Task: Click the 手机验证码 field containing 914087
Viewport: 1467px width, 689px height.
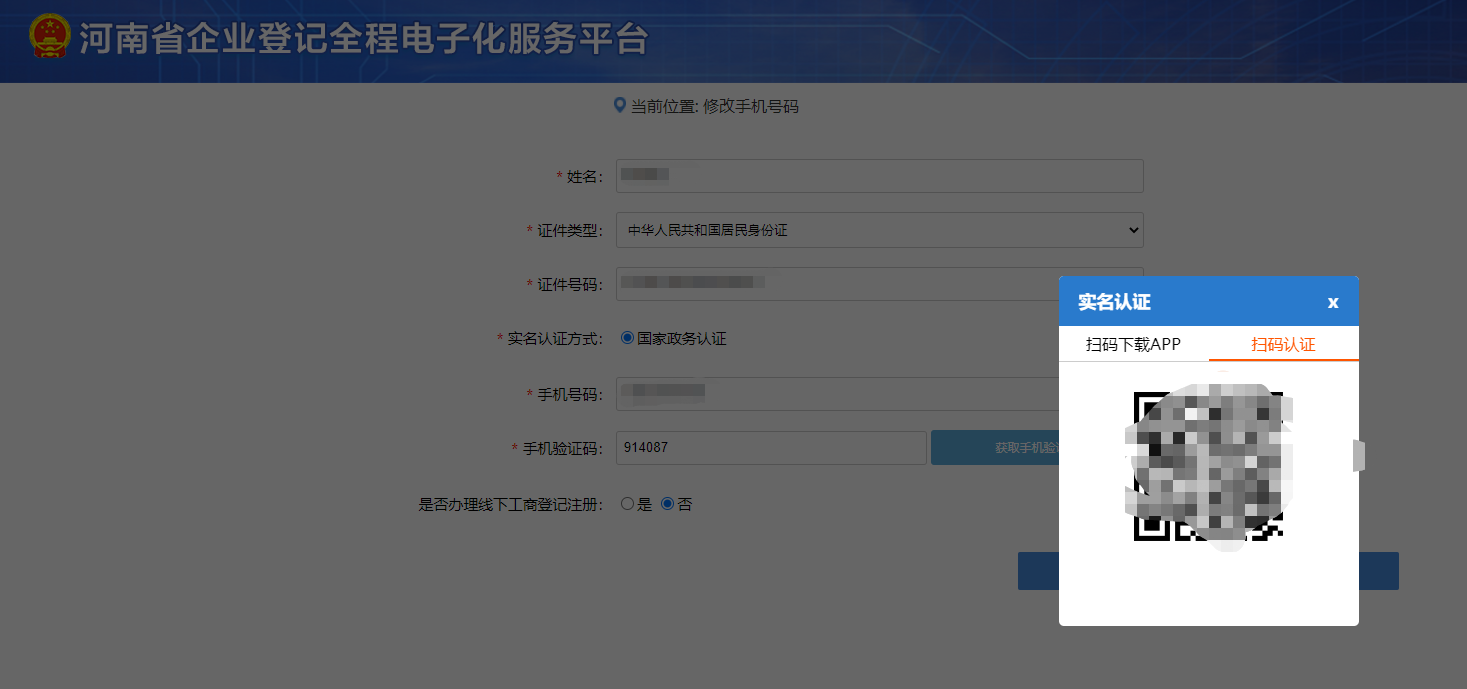Action: click(771, 448)
